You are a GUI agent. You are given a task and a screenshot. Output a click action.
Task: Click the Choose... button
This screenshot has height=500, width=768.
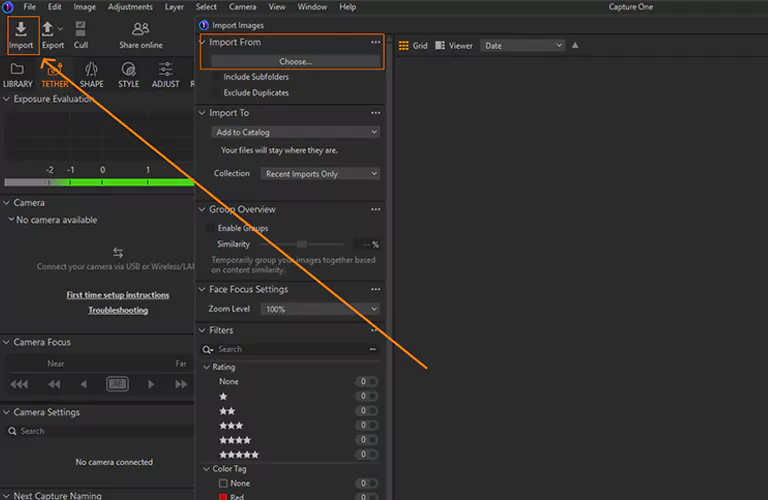tap(295, 61)
